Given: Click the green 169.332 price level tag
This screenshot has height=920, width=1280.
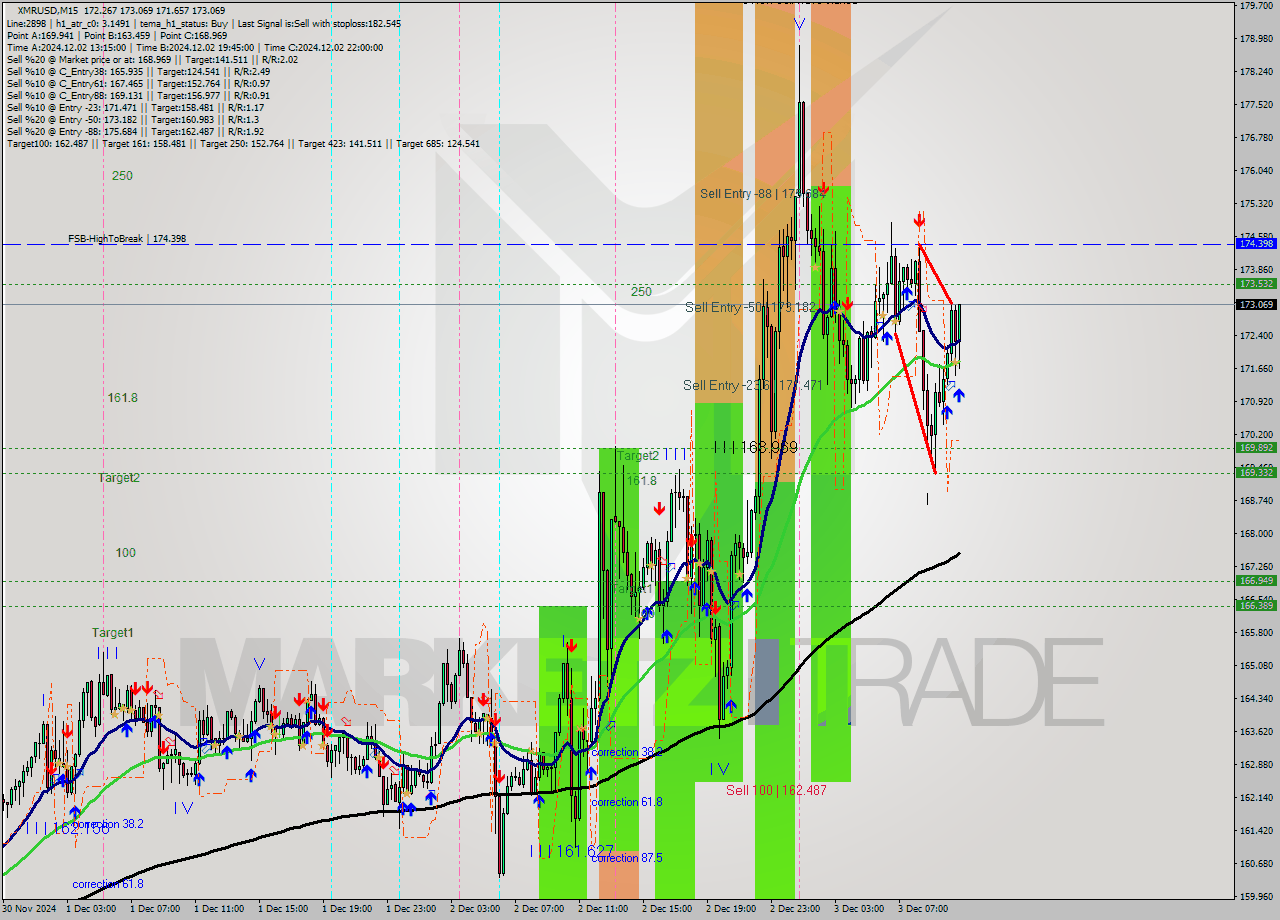Looking at the screenshot, I should [x=1256, y=473].
